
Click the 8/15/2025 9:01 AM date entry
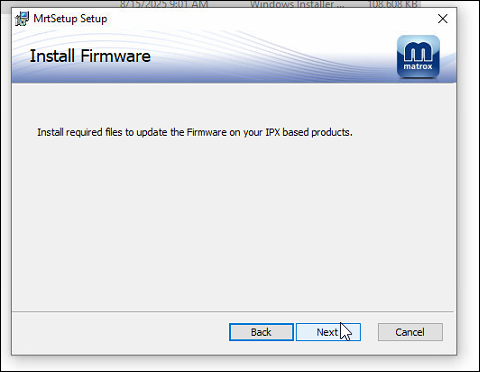(x=164, y=4)
